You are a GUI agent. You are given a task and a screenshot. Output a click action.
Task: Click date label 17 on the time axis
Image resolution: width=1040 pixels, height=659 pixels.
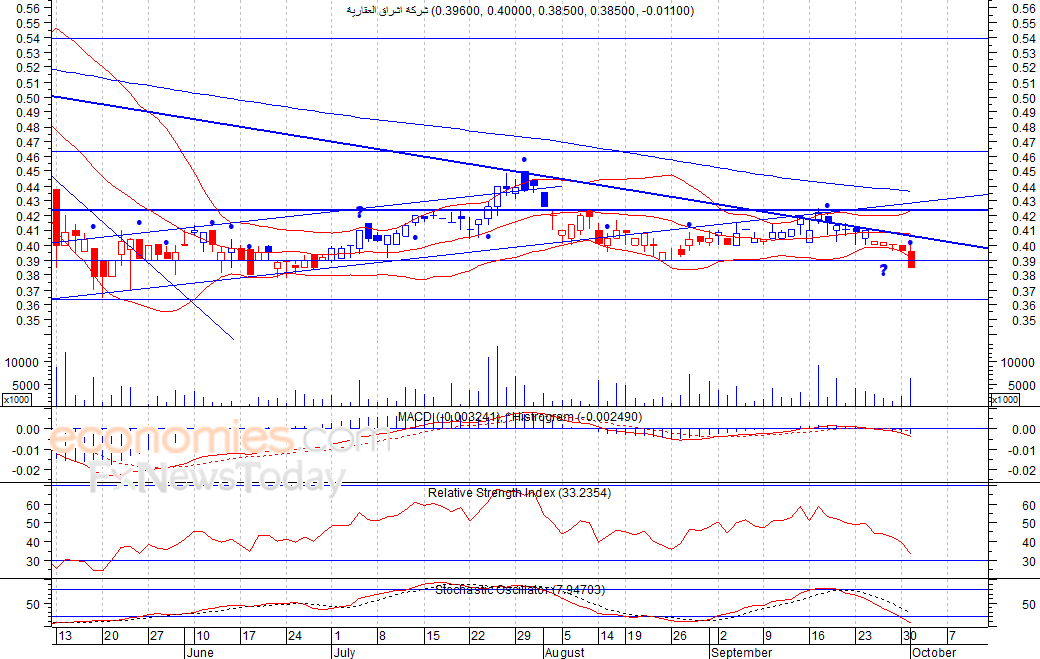tap(248, 636)
